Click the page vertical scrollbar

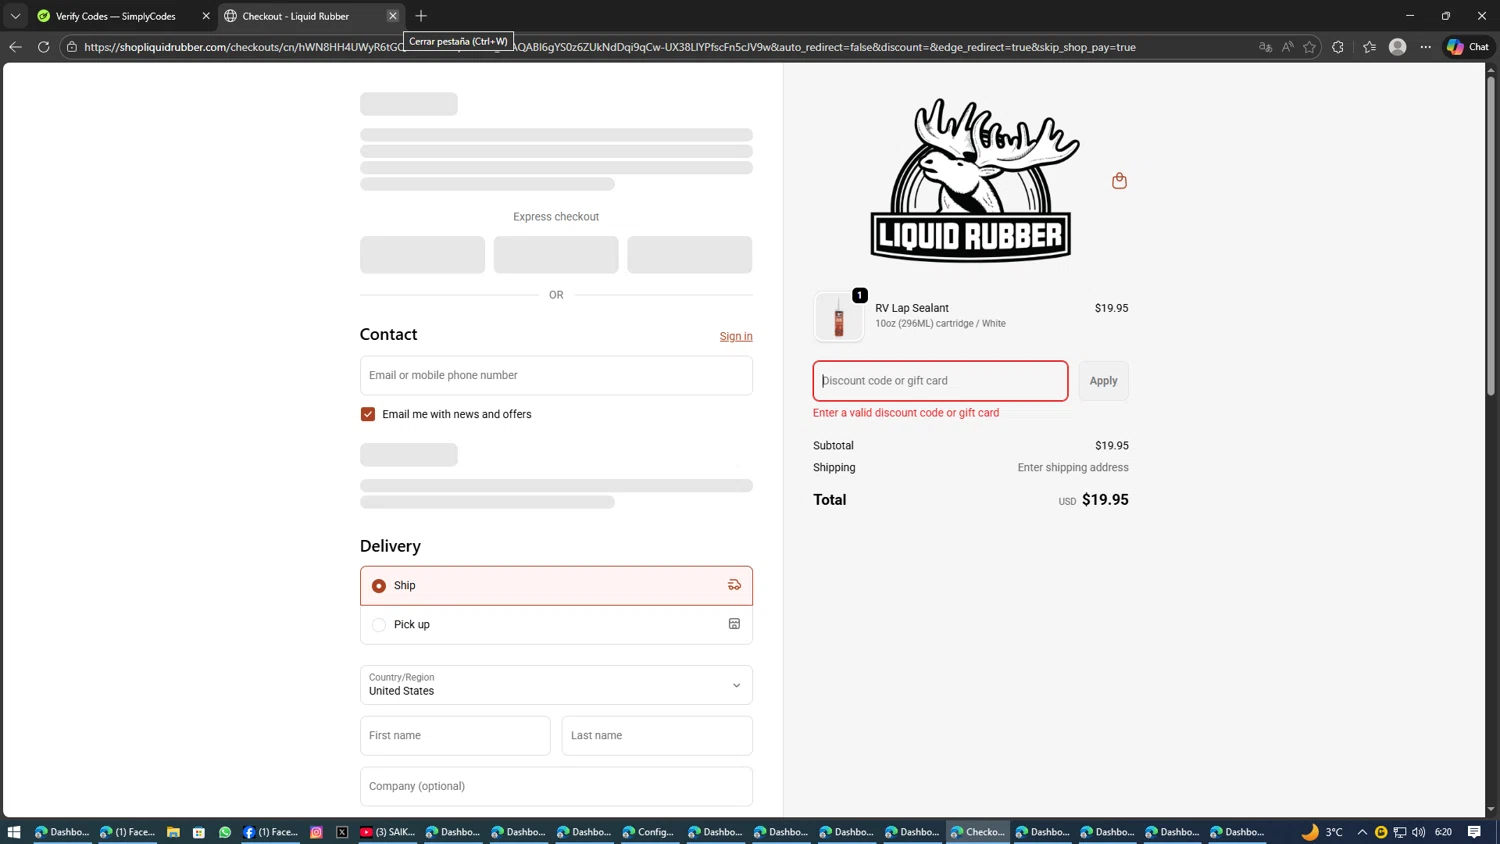1491,235
